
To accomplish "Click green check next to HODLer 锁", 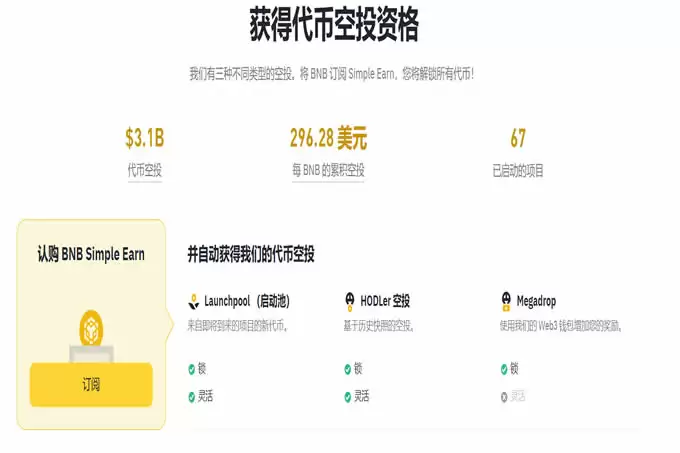I will coord(347,369).
